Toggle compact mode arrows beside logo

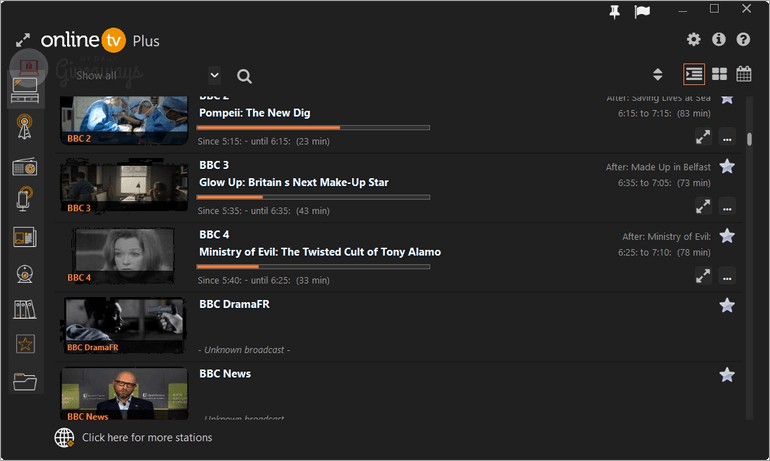23,40
